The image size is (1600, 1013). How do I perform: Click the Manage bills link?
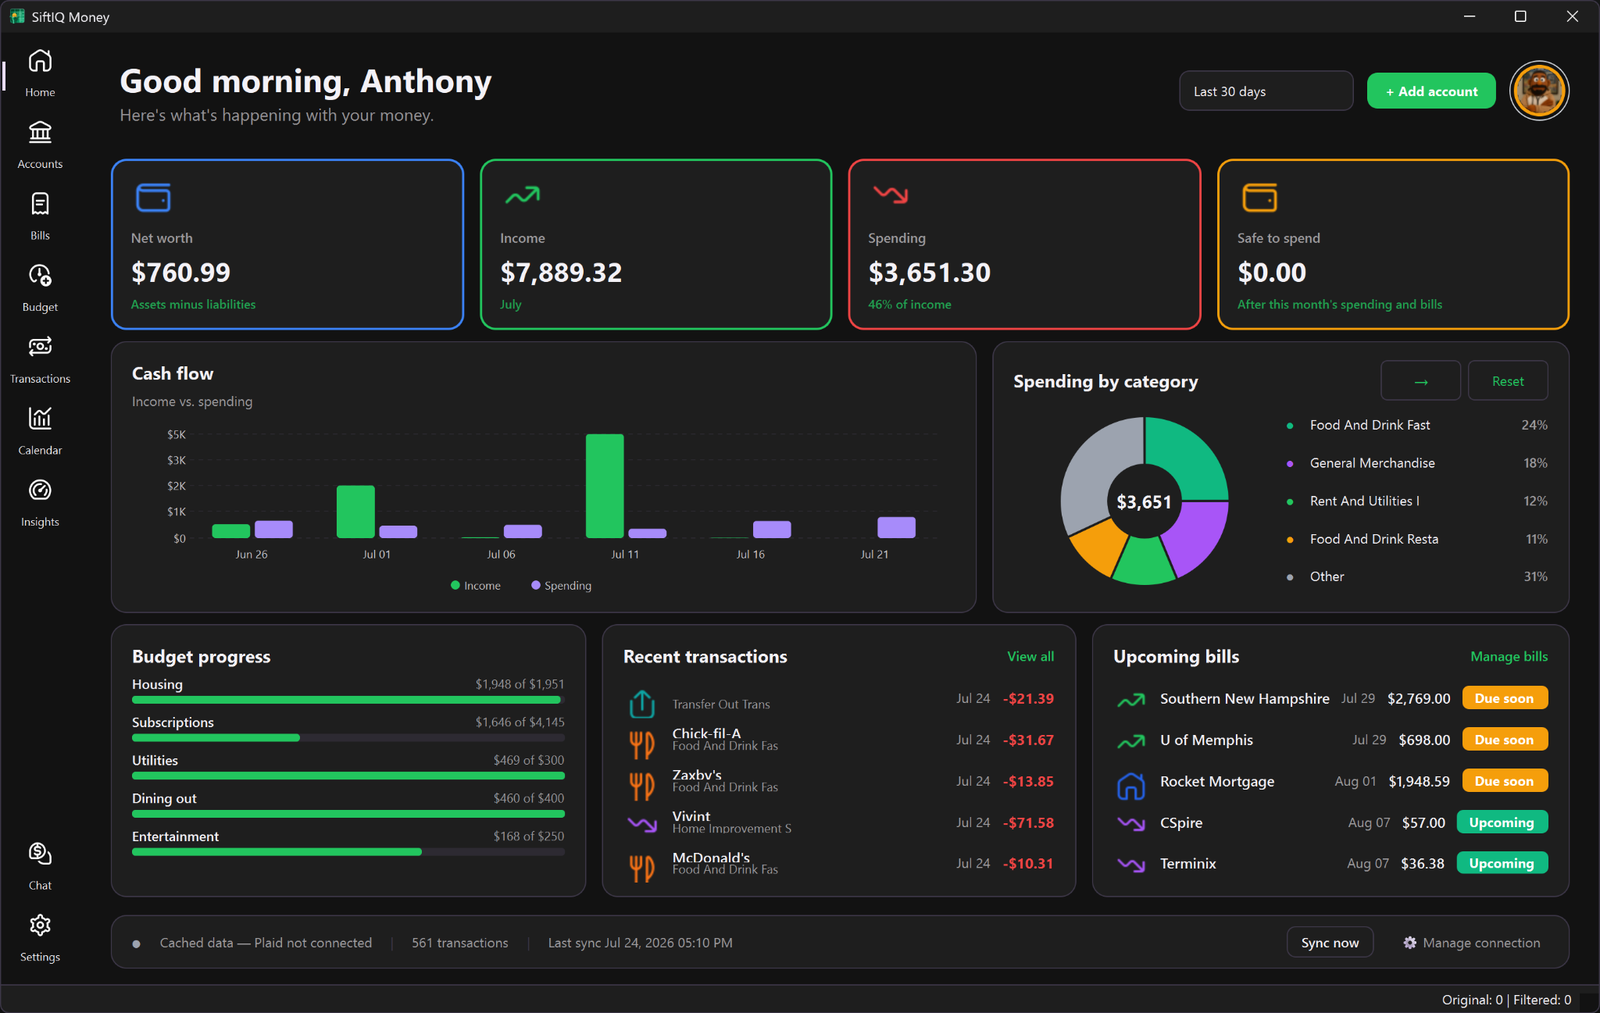1509,657
